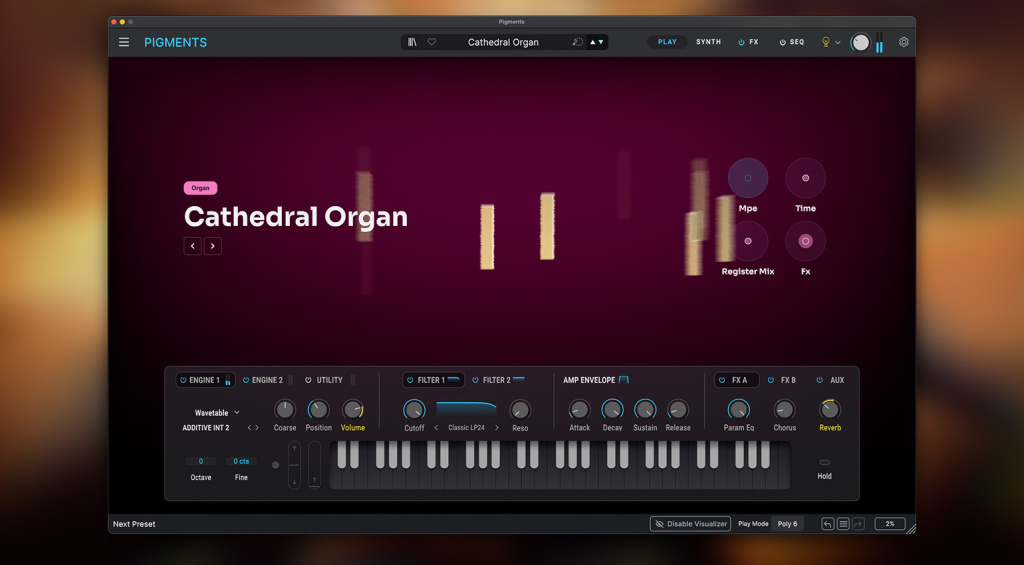Click the master volume knob in top bar
Viewport: 1024px width, 565px height.
coord(861,42)
